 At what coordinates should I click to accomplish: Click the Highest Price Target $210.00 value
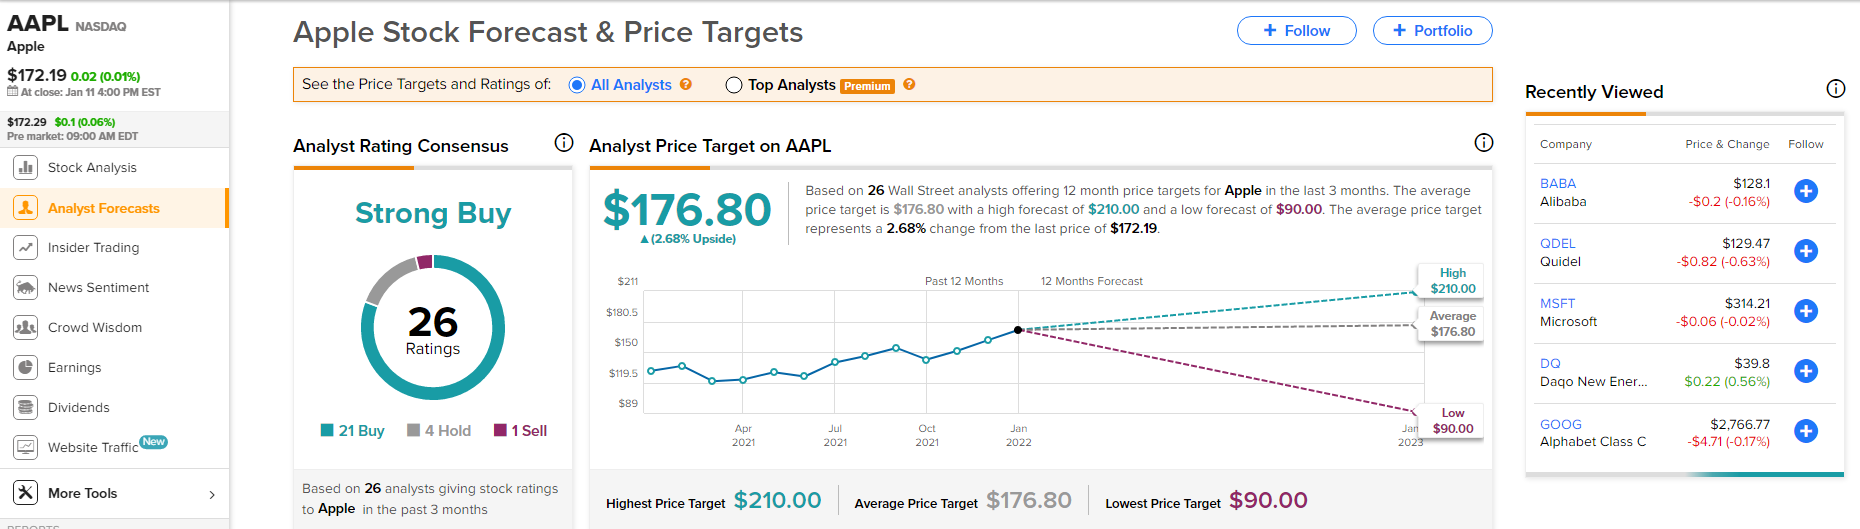click(778, 500)
